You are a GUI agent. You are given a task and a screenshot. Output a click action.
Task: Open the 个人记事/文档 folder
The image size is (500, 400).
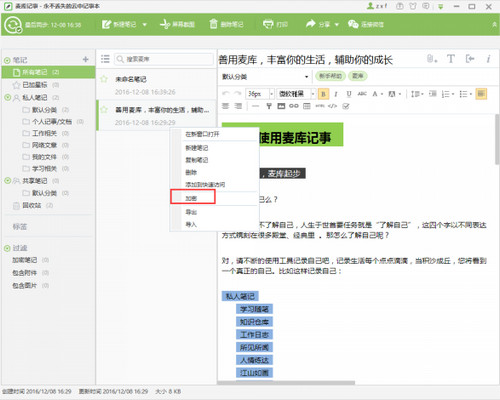52,122
